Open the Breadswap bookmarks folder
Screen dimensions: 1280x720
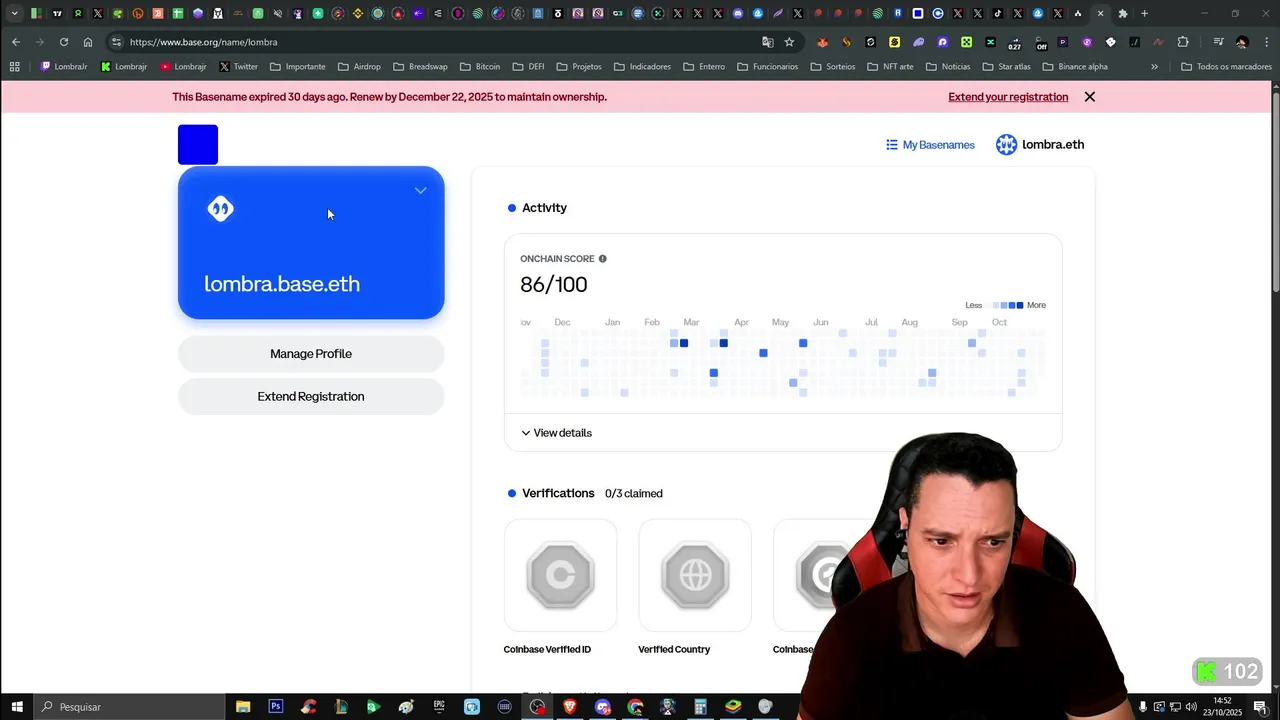[x=420, y=67]
